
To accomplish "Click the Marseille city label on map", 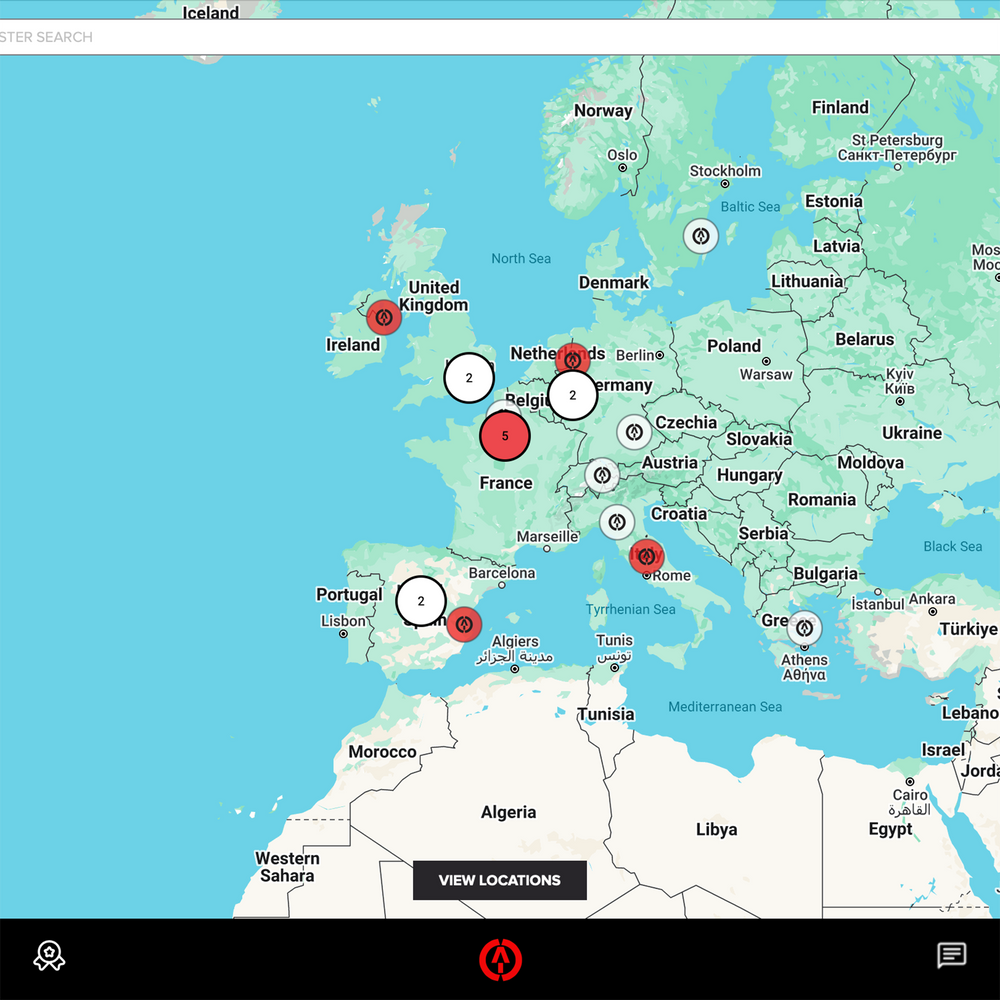I will (x=546, y=537).
